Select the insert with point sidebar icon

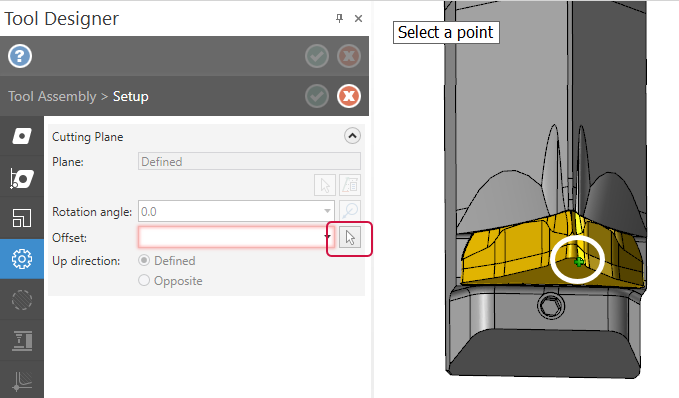pyautogui.click(x=22, y=178)
